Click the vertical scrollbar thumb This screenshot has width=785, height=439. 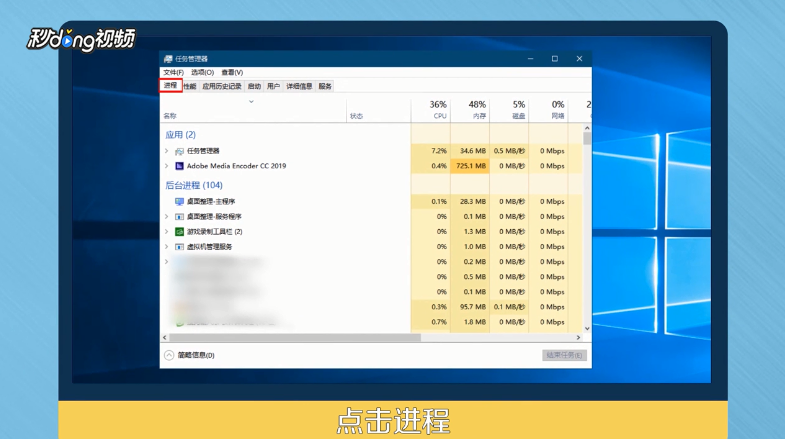coord(587,138)
